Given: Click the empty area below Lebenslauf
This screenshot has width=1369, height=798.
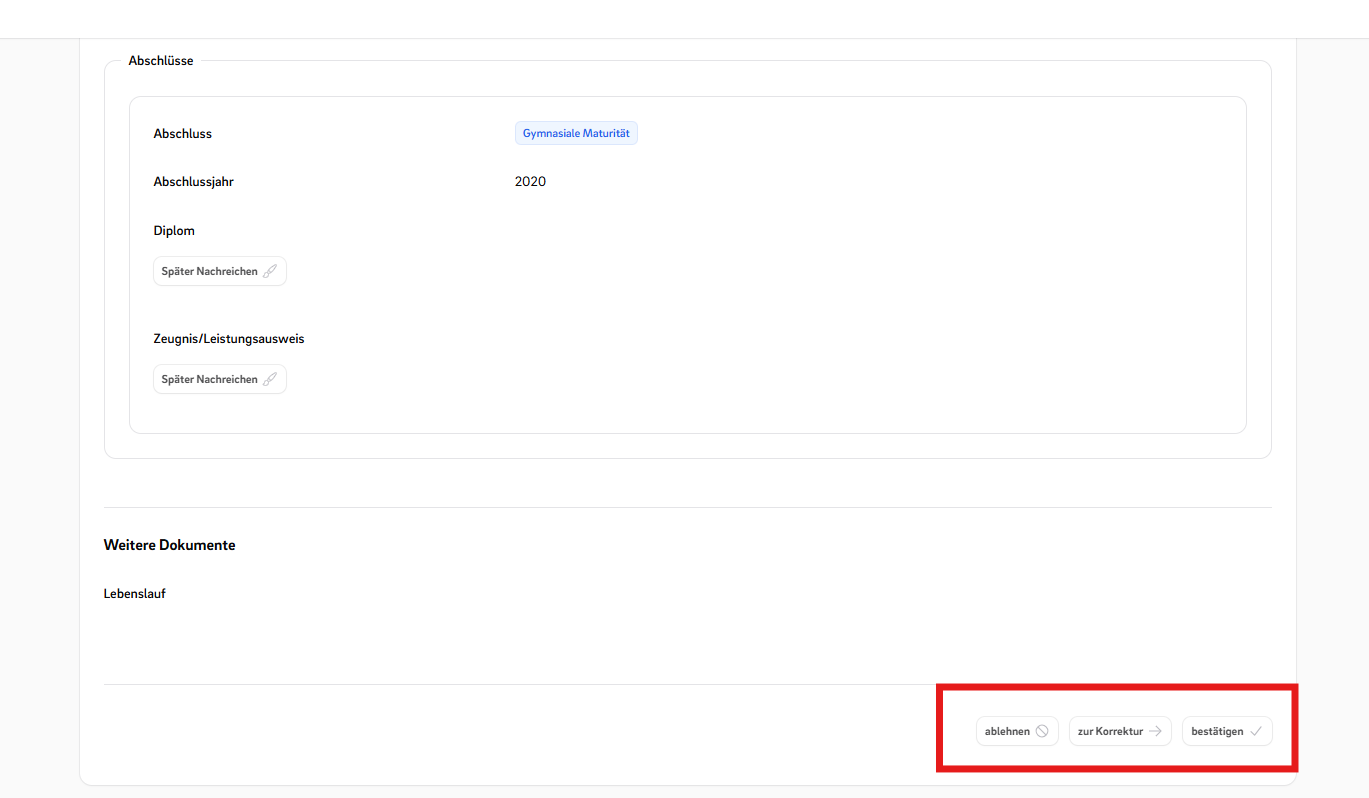Looking at the screenshot, I should pyautogui.click(x=400, y=640).
